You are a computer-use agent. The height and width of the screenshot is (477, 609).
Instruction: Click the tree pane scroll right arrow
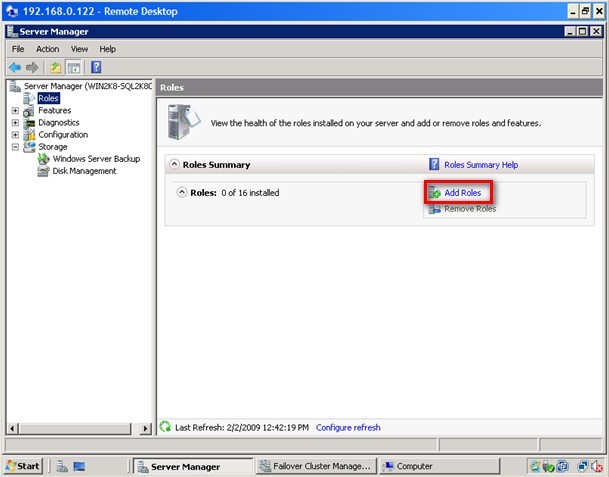tap(146, 428)
